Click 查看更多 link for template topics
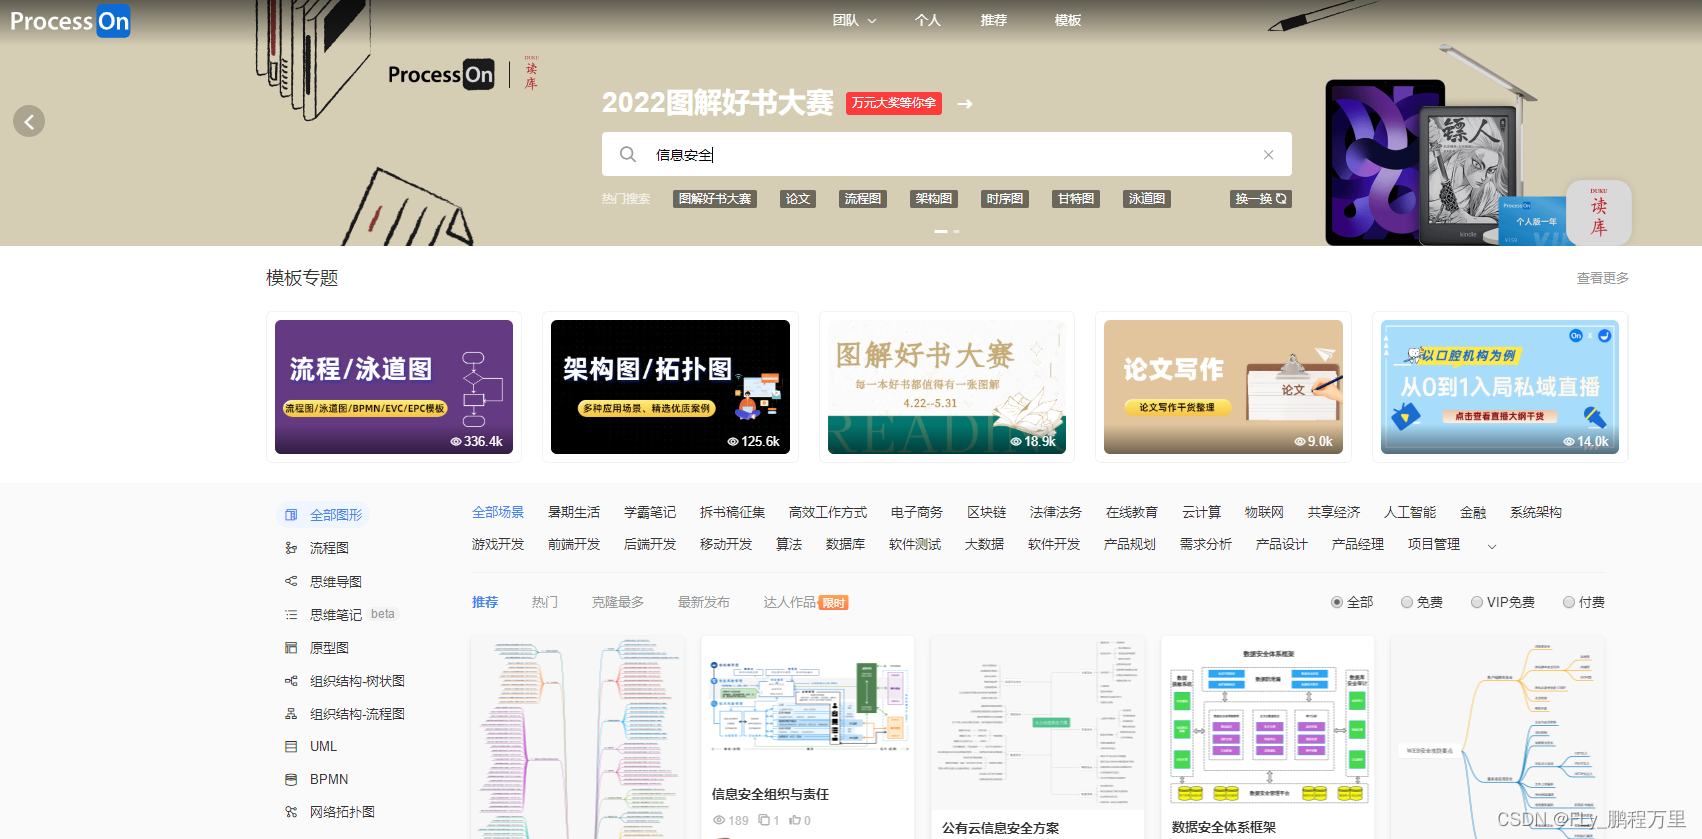 click(1603, 278)
